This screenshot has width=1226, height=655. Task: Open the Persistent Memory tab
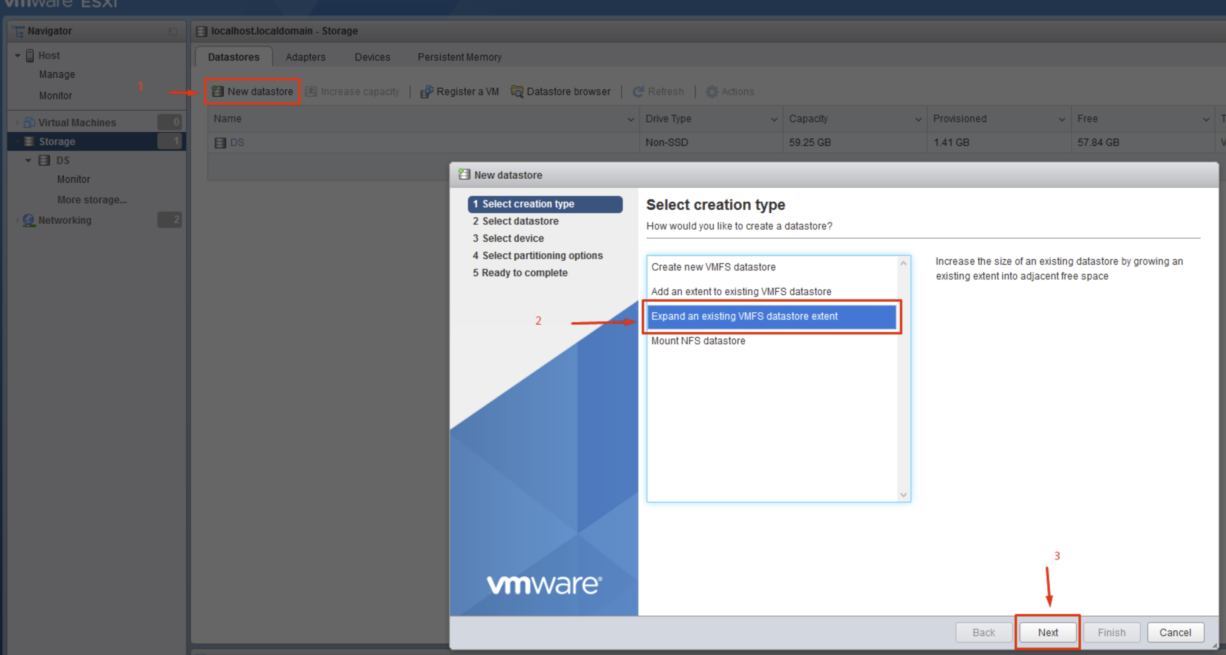(x=459, y=57)
